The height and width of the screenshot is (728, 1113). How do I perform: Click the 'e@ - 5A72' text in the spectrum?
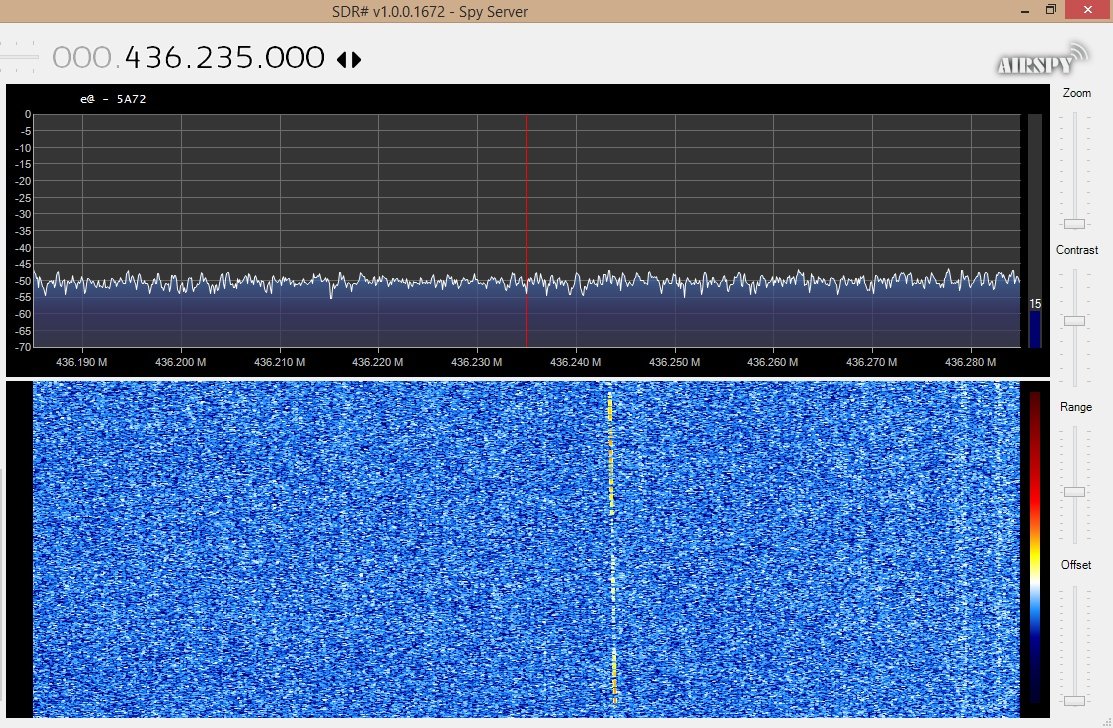113,99
